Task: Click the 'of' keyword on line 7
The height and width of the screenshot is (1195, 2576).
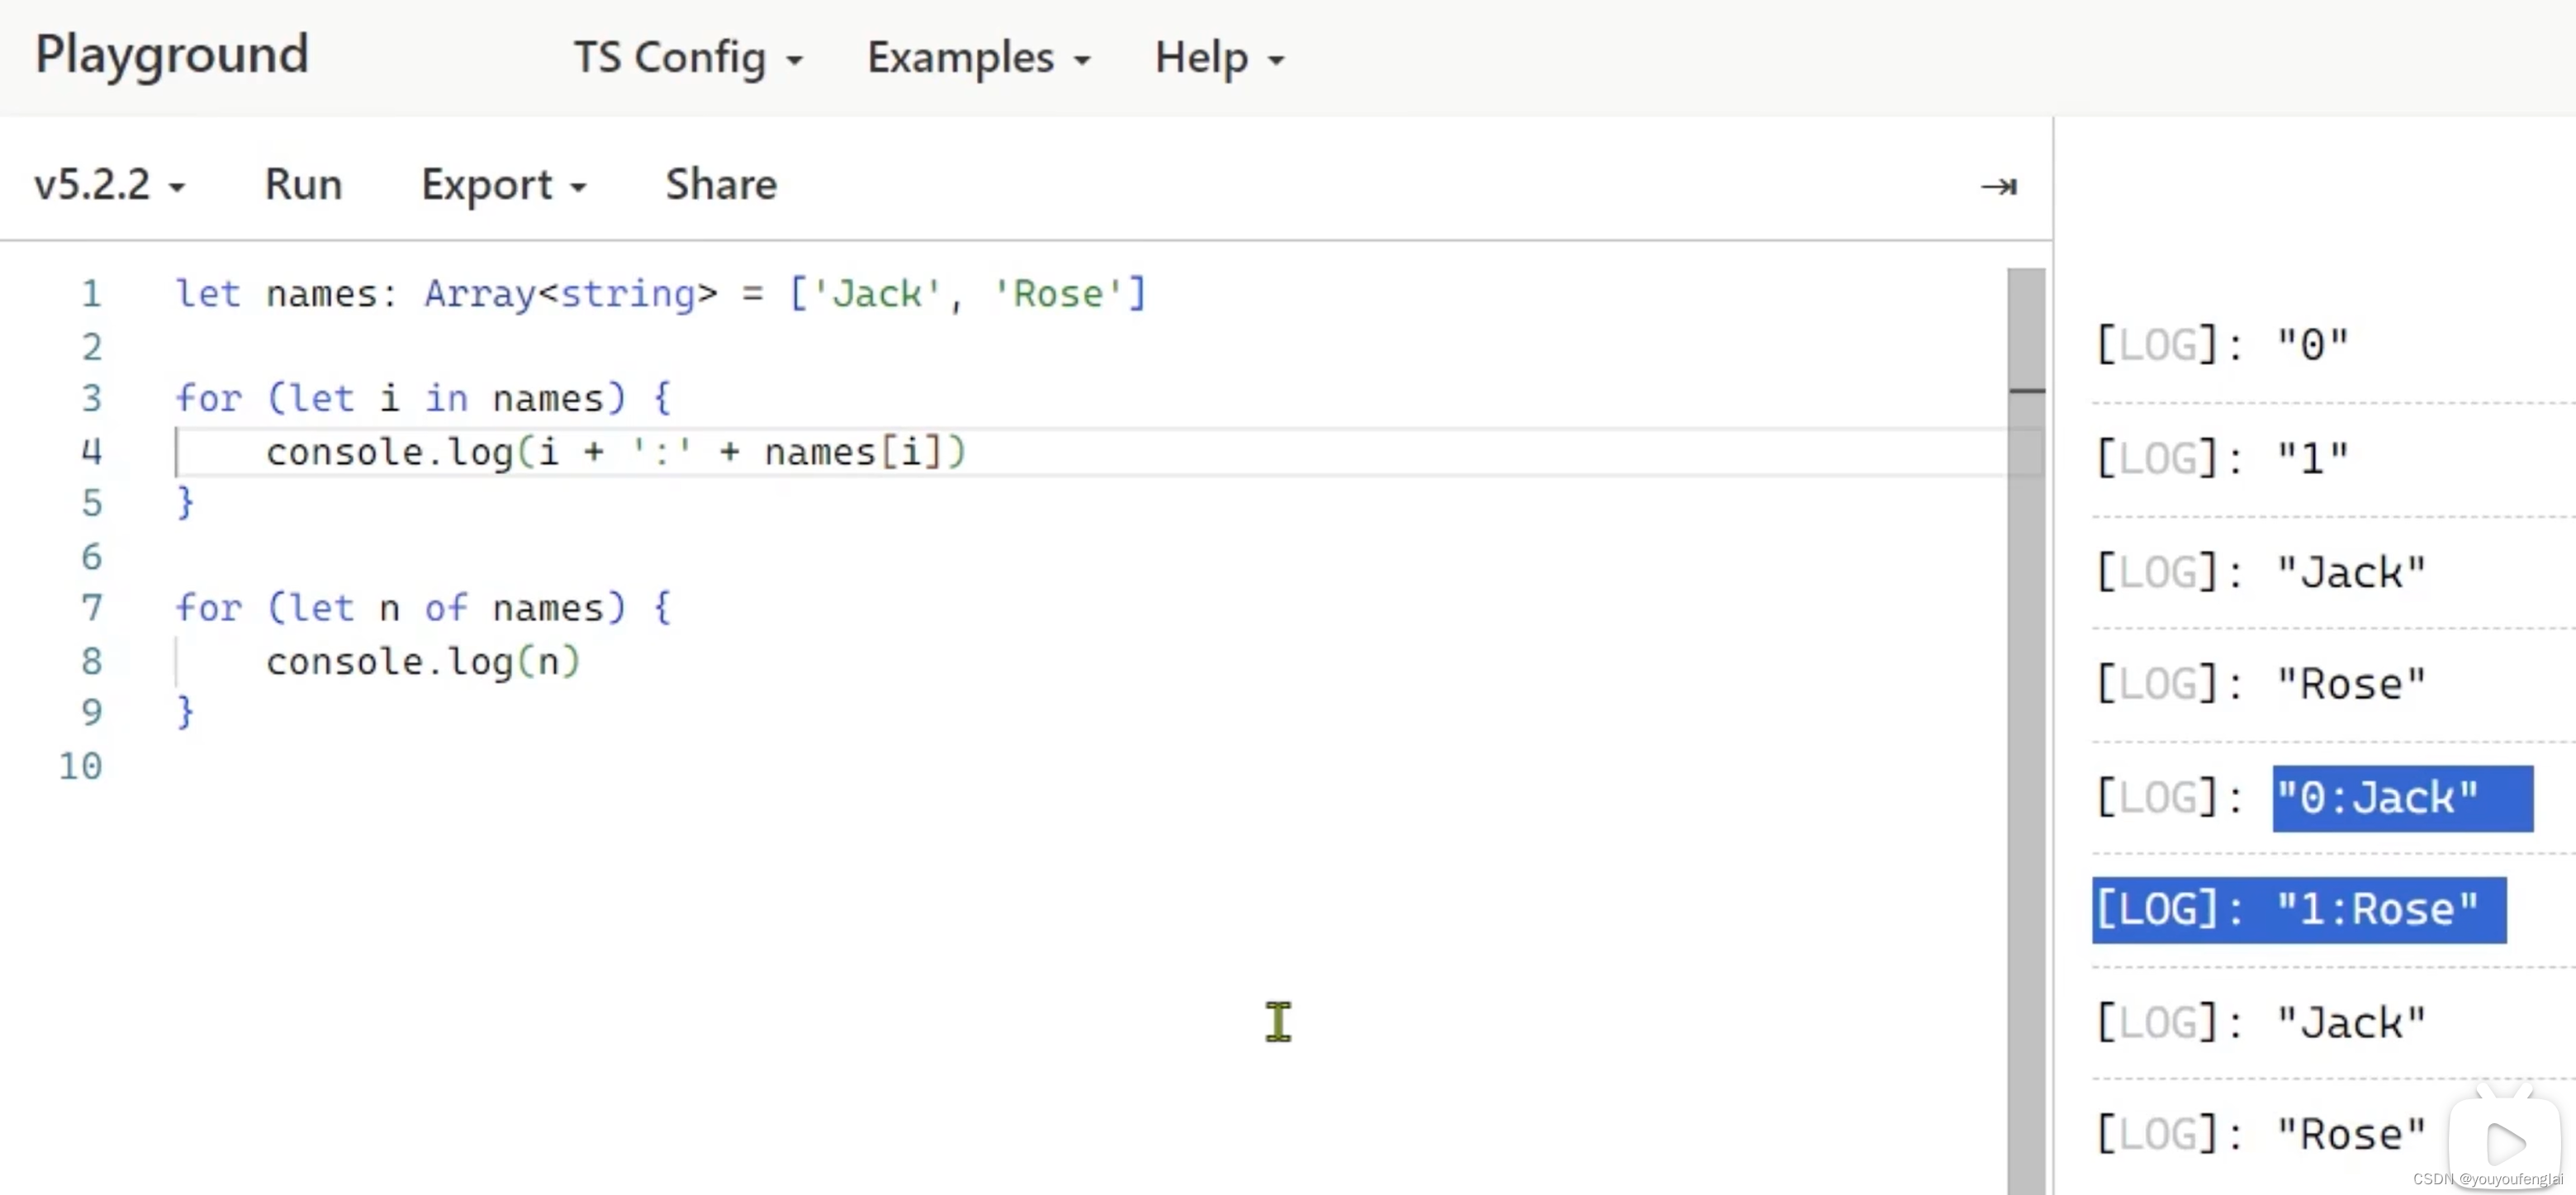Action: (446, 608)
